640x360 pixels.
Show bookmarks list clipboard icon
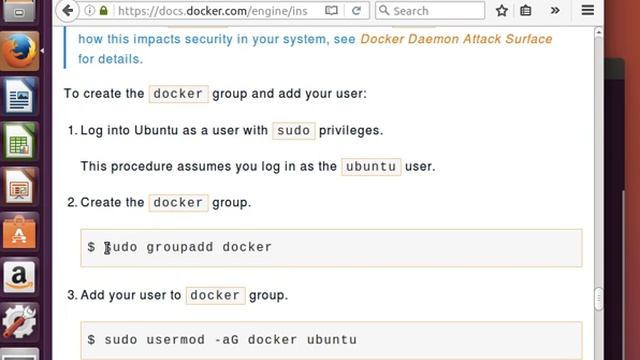526,11
